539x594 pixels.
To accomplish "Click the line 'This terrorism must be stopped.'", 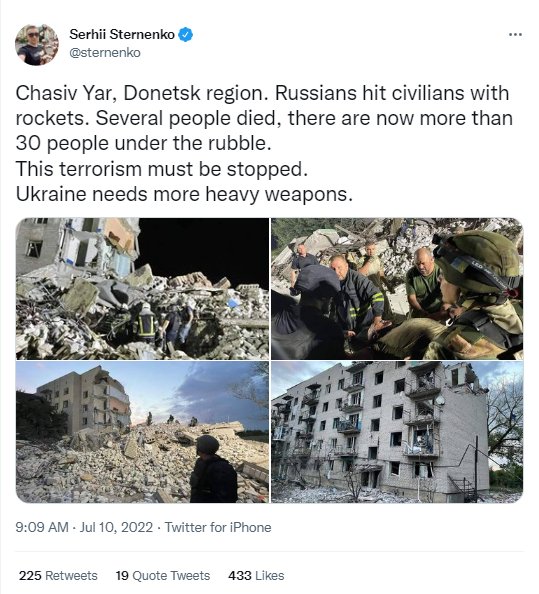I will coord(162,169).
